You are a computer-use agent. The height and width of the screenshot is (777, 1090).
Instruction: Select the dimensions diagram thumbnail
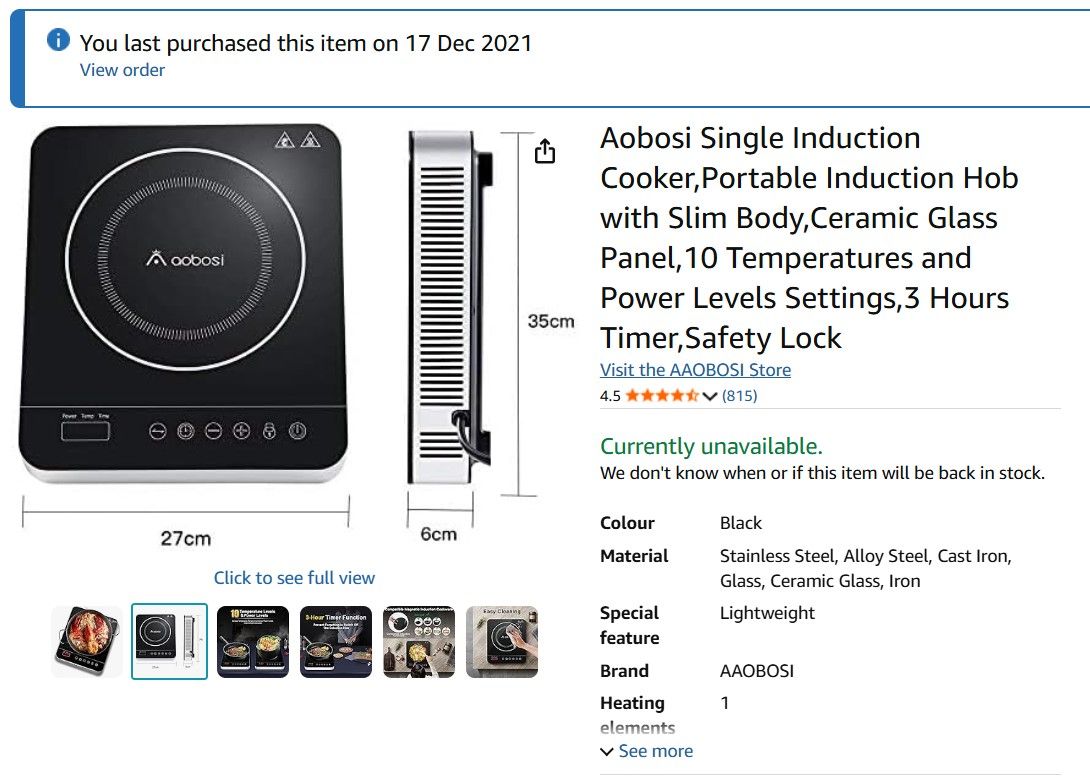(x=170, y=641)
